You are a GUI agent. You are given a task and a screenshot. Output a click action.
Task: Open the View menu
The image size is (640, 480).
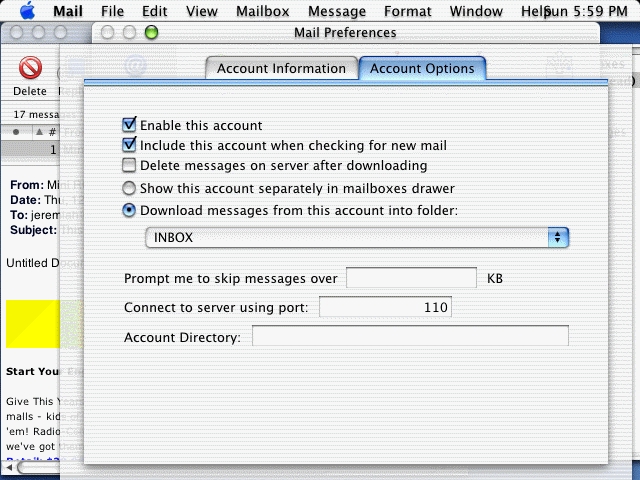coord(202,11)
